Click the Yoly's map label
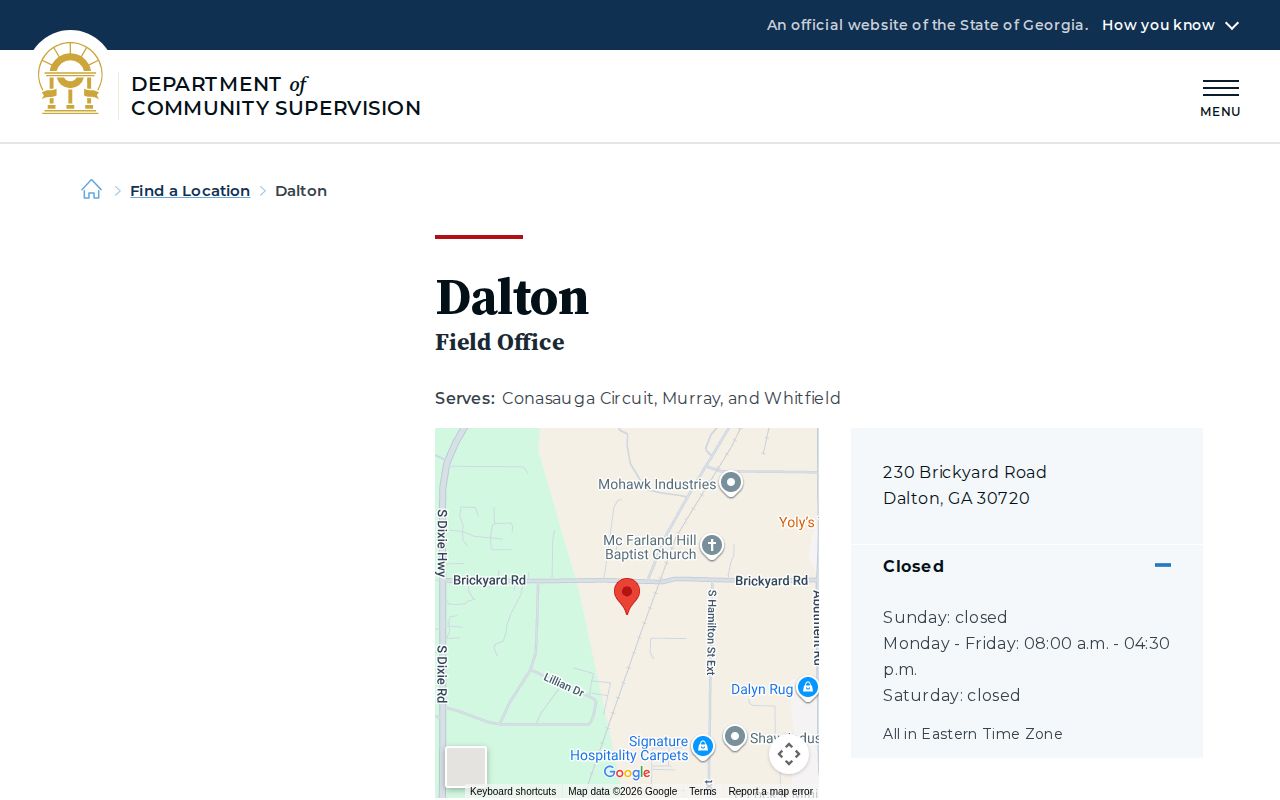The width and height of the screenshot is (1280, 800). (x=797, y=522)
